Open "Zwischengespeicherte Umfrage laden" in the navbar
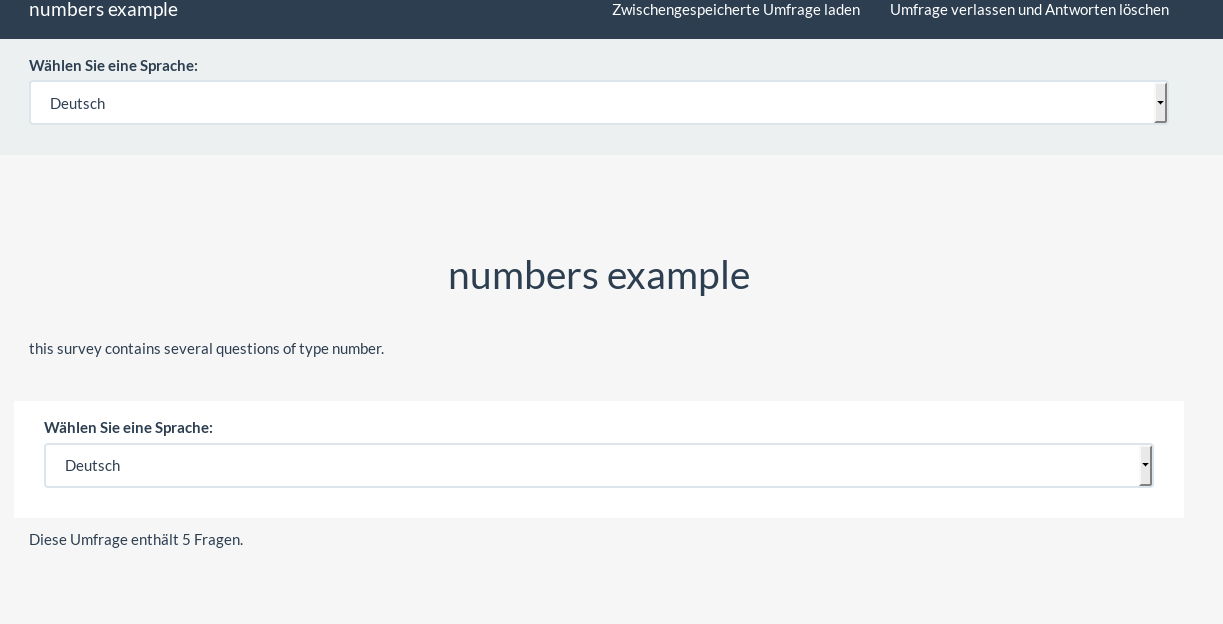This screenshot has width=1223, height=624. coord(735,10)
